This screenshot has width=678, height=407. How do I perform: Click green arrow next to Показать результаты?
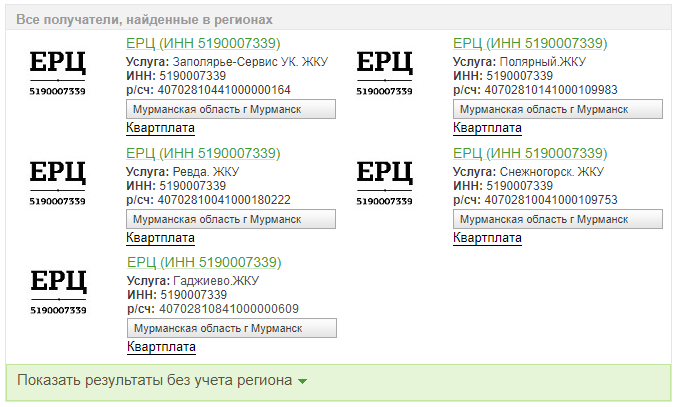(303, 381)
